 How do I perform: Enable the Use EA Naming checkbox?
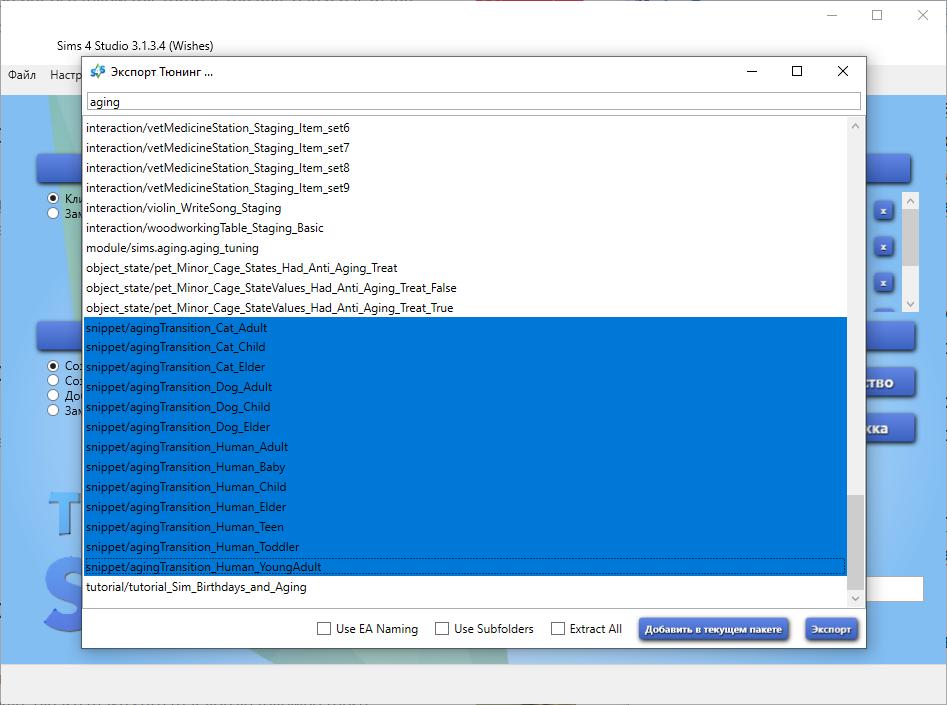324,629
